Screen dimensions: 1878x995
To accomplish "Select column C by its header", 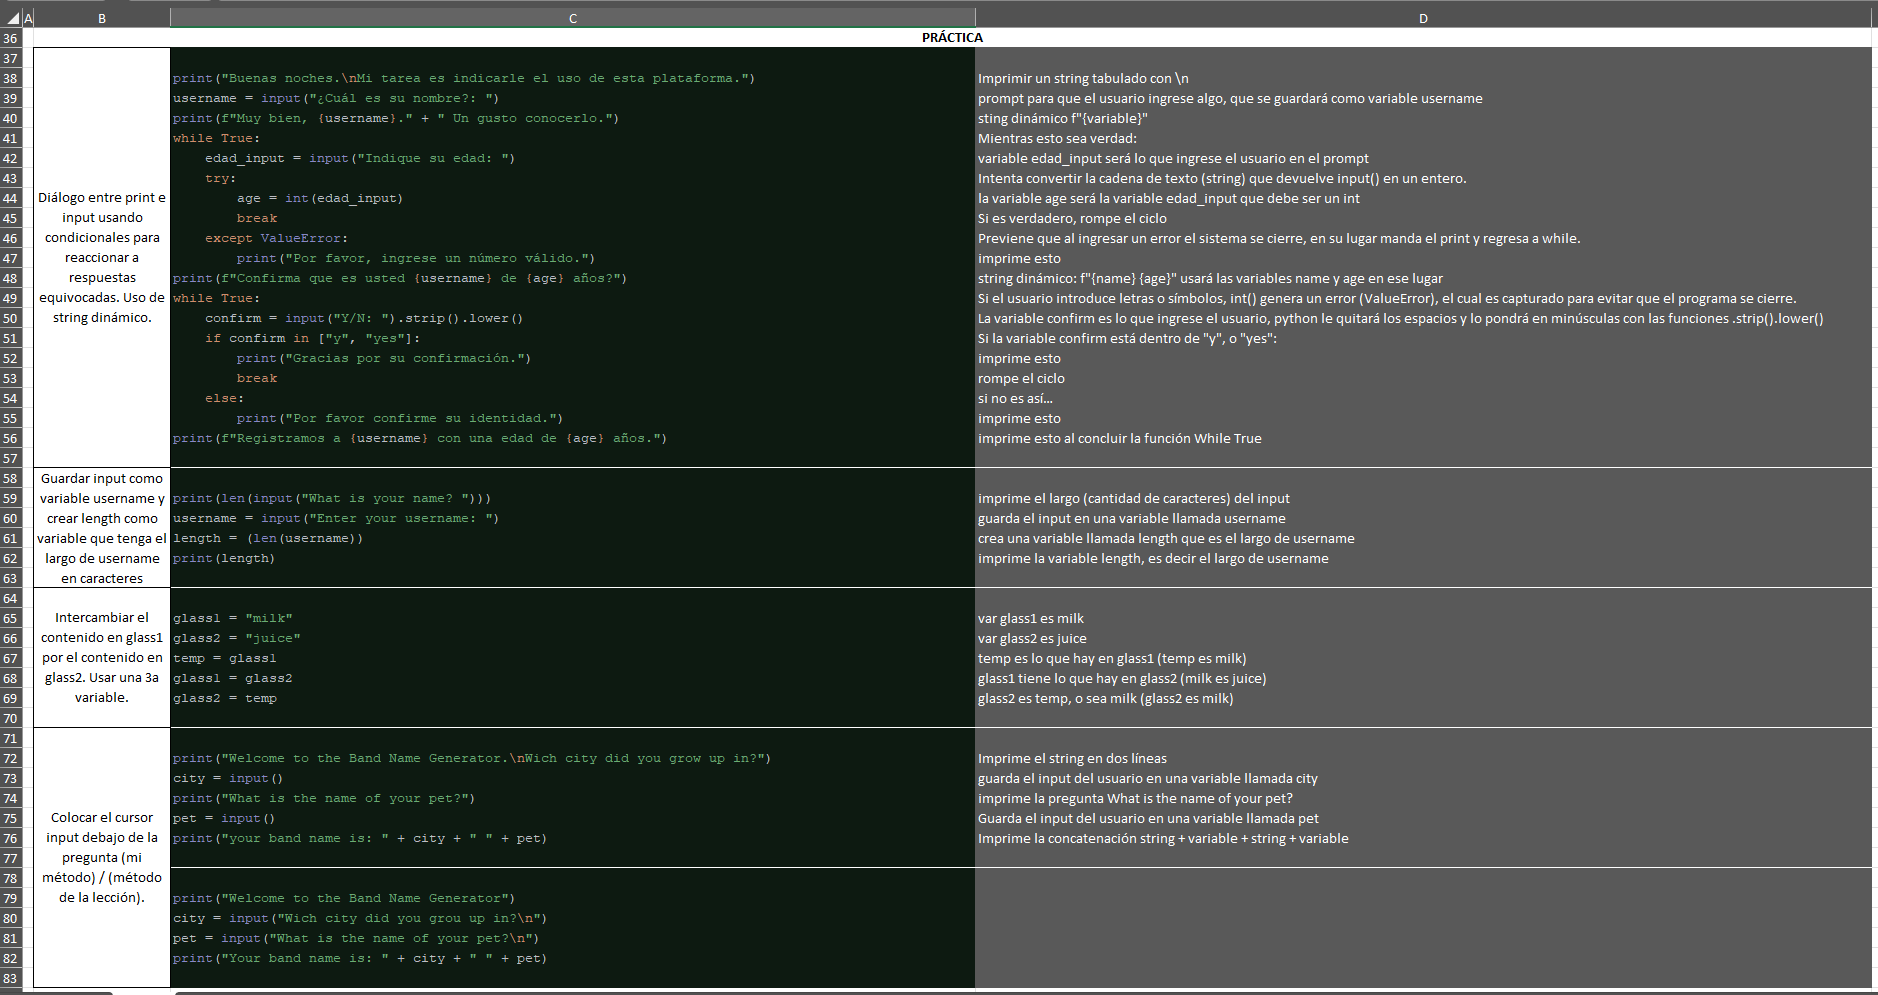I will point(572,18).
